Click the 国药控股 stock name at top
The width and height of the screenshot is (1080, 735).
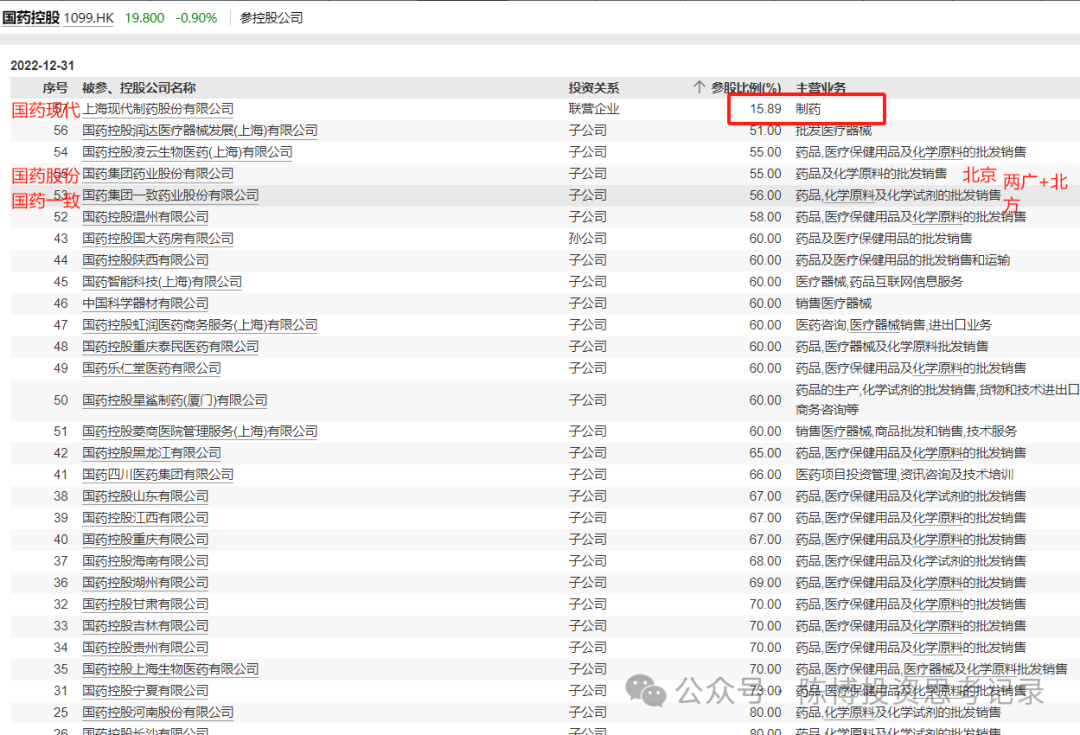tap(31, 18)
